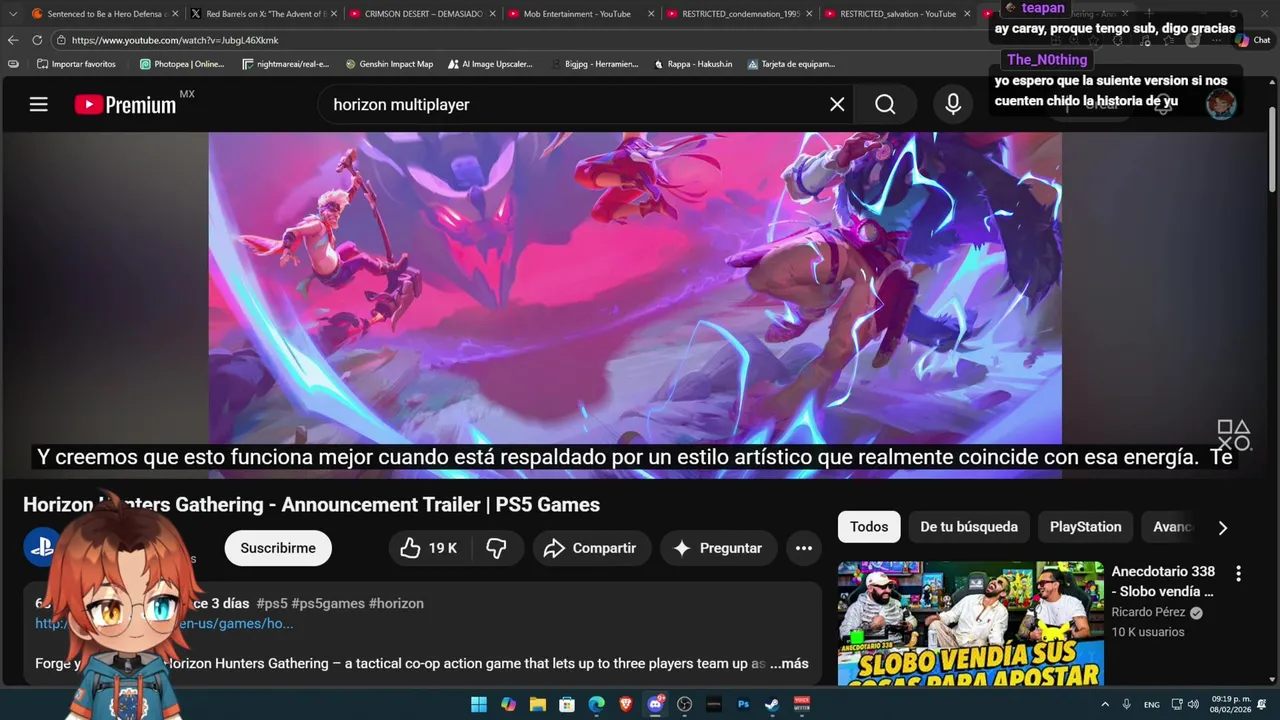Open Anecdotario 338 video thumbnail

click(971, 623)
